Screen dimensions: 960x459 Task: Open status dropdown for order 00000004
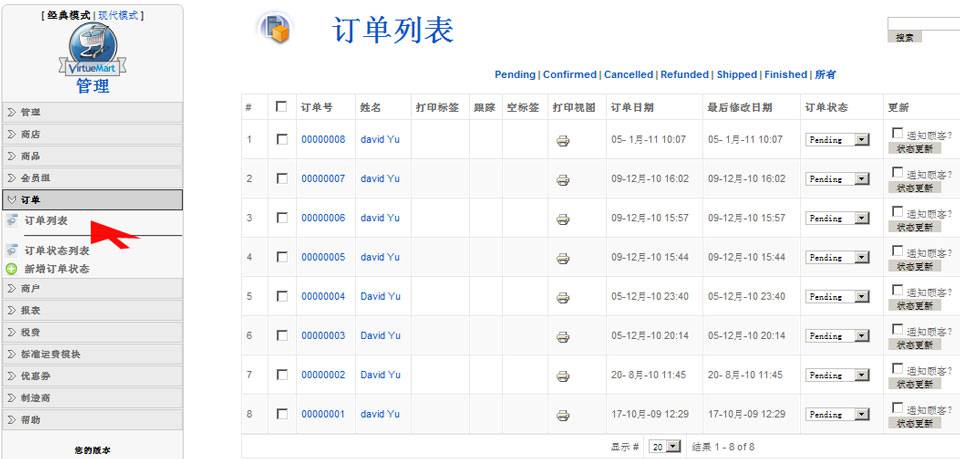837,297
